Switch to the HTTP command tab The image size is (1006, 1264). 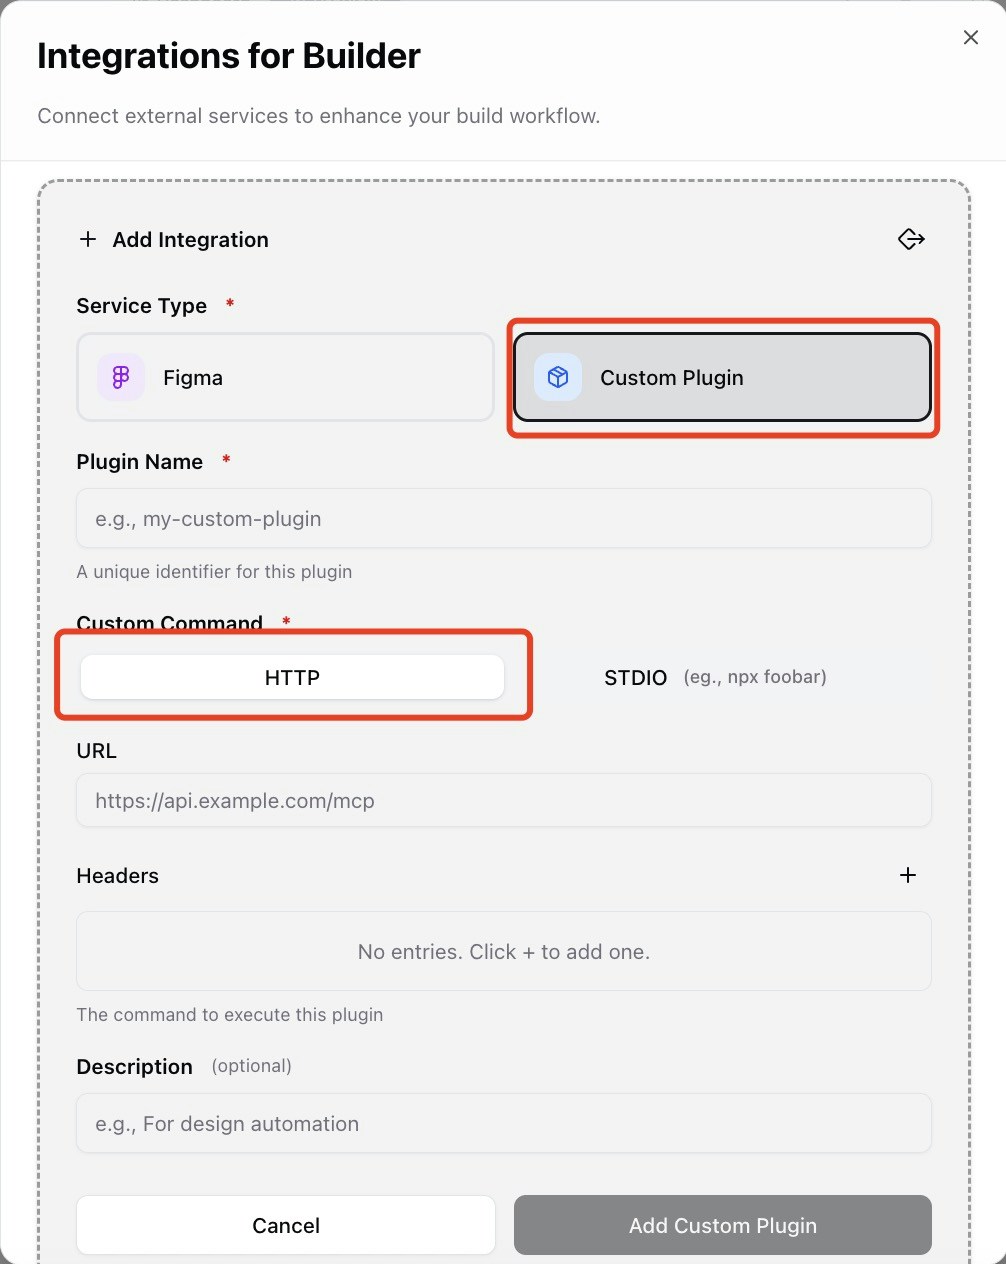[292, 677]
